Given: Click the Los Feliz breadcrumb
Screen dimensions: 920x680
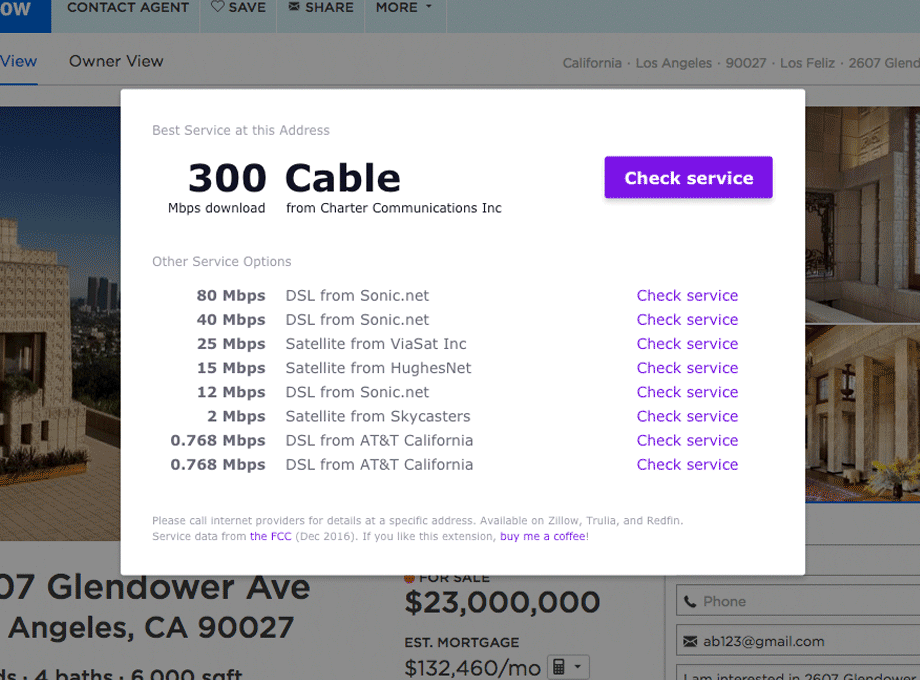Looking at the screenshot, I should coord(807,63).
